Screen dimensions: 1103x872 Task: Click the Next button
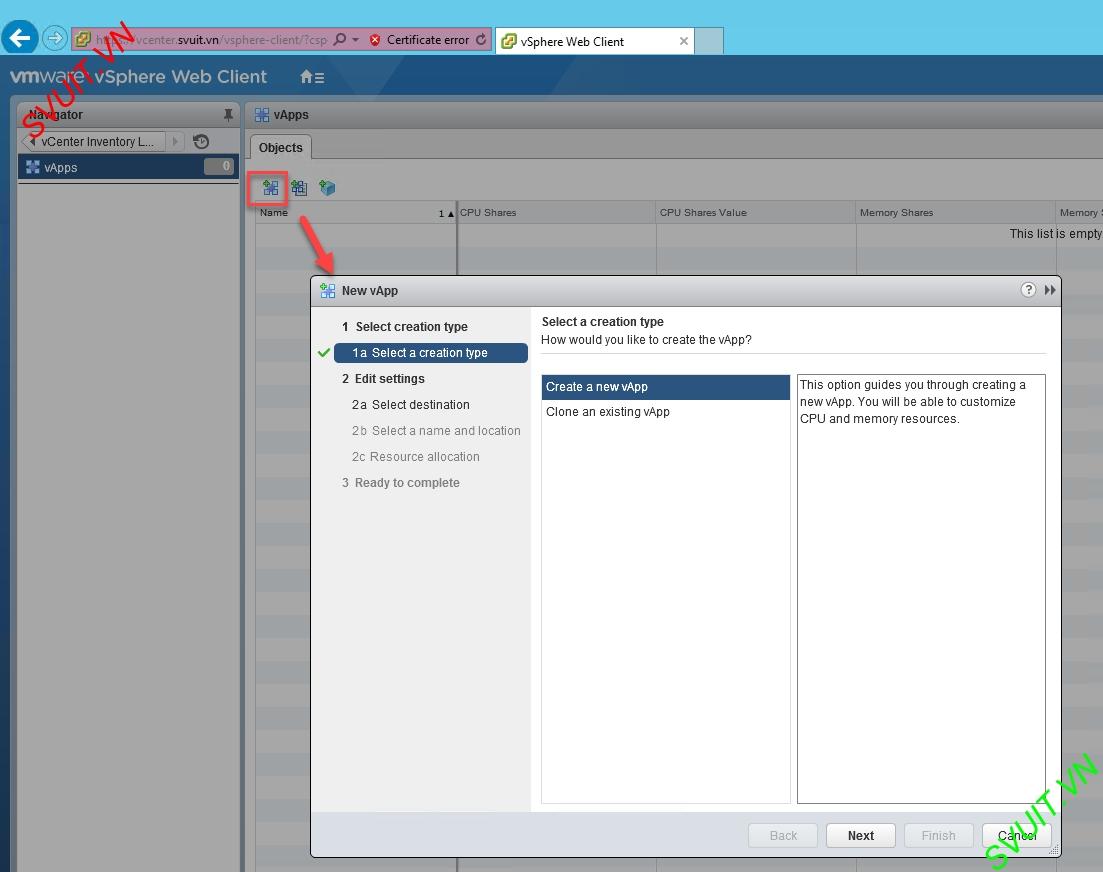click(x=860, y=835)
